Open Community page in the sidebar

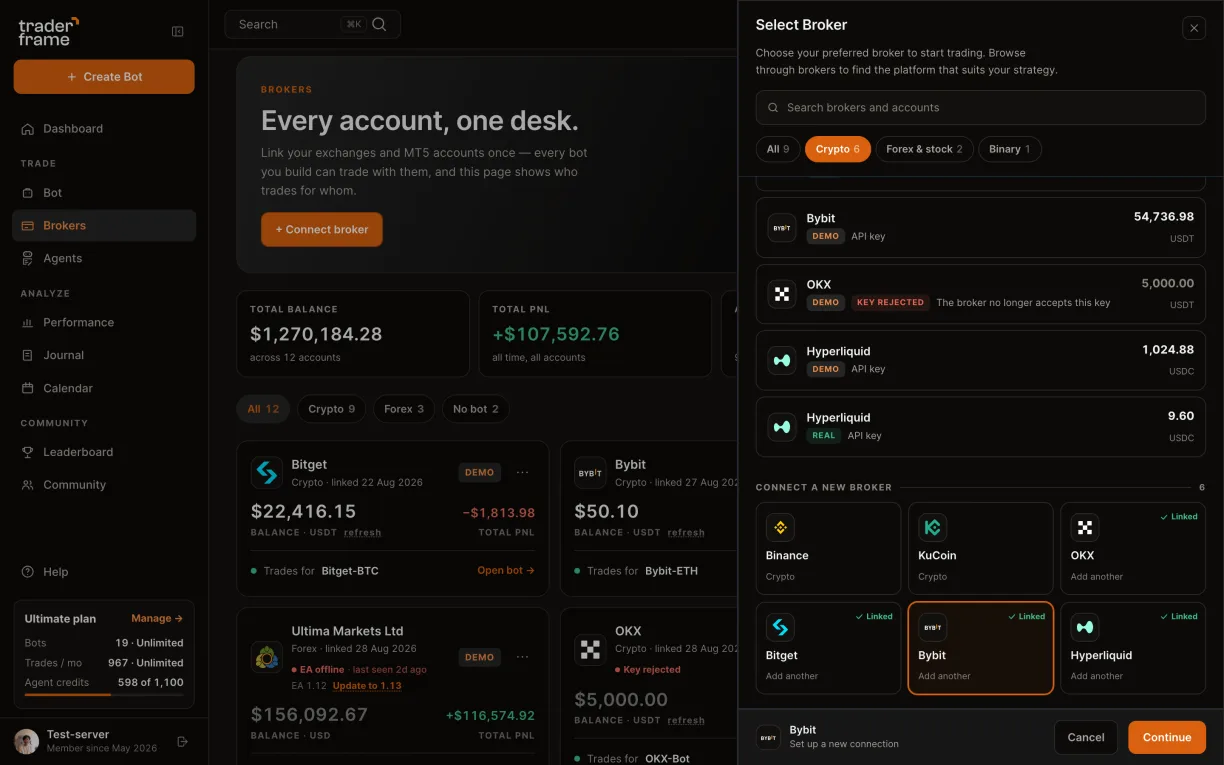pyautogui.click(x=104, y=485)
